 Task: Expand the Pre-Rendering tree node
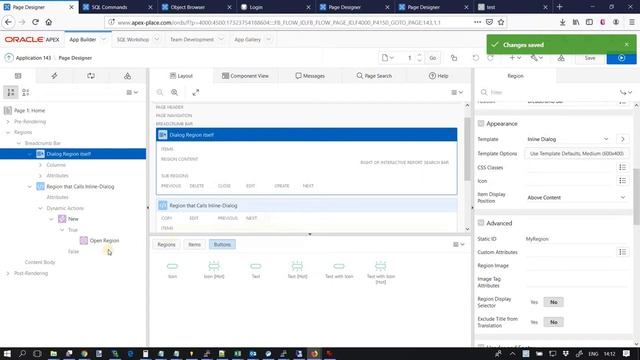pyautogui.click(x=8, y=122)
